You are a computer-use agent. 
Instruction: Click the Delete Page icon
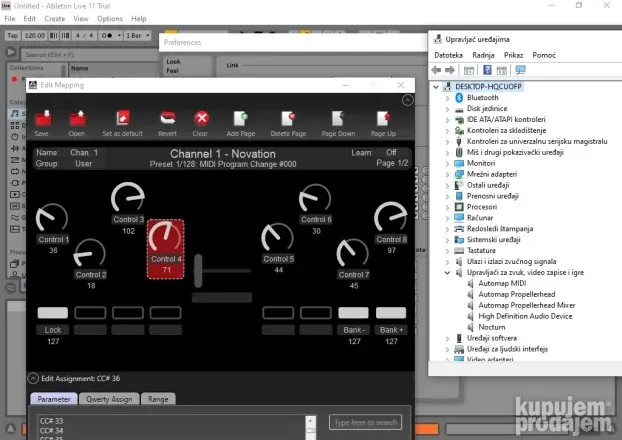pyautogui.click(x=288, y=118)
